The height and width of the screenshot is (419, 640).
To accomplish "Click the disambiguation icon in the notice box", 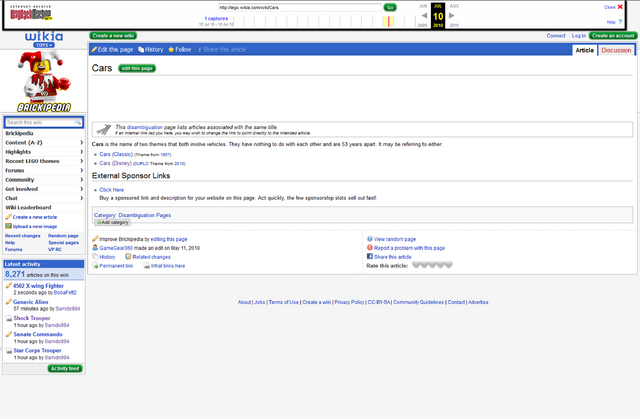I will [104, 129].
